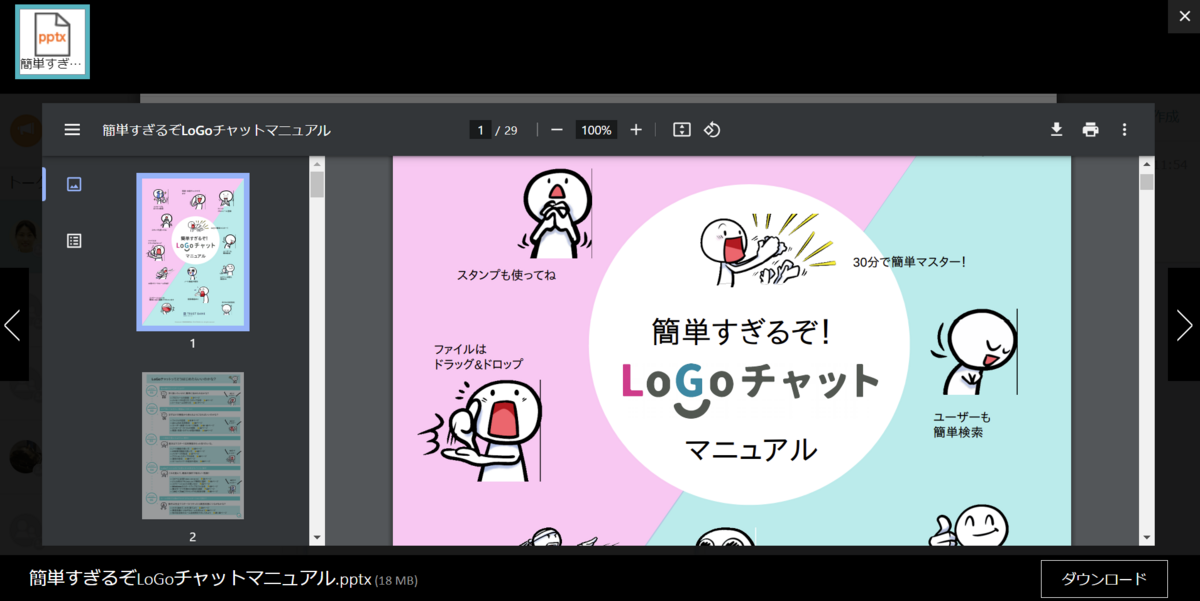Click the text ファイルはドラッグ&ドロップ

coord(478,357)
